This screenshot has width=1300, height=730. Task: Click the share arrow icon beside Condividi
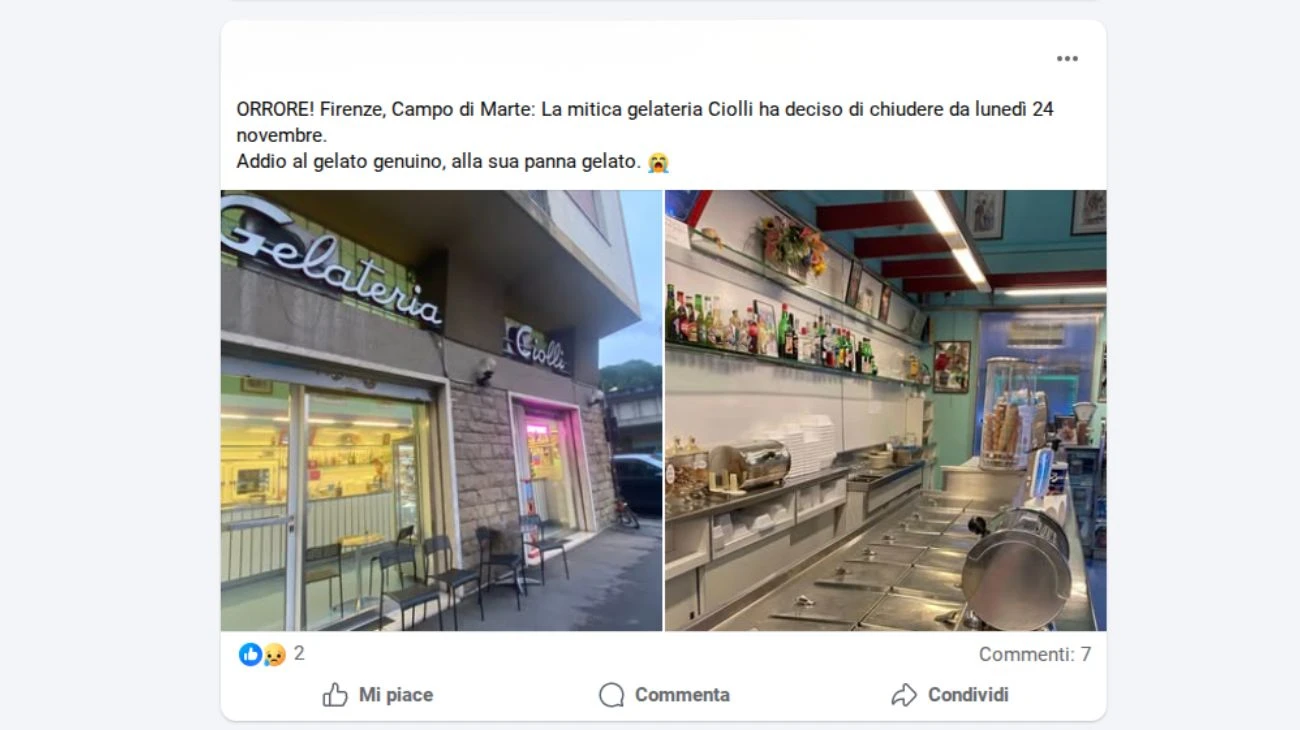pyautogui.click(x=904, y=695)
